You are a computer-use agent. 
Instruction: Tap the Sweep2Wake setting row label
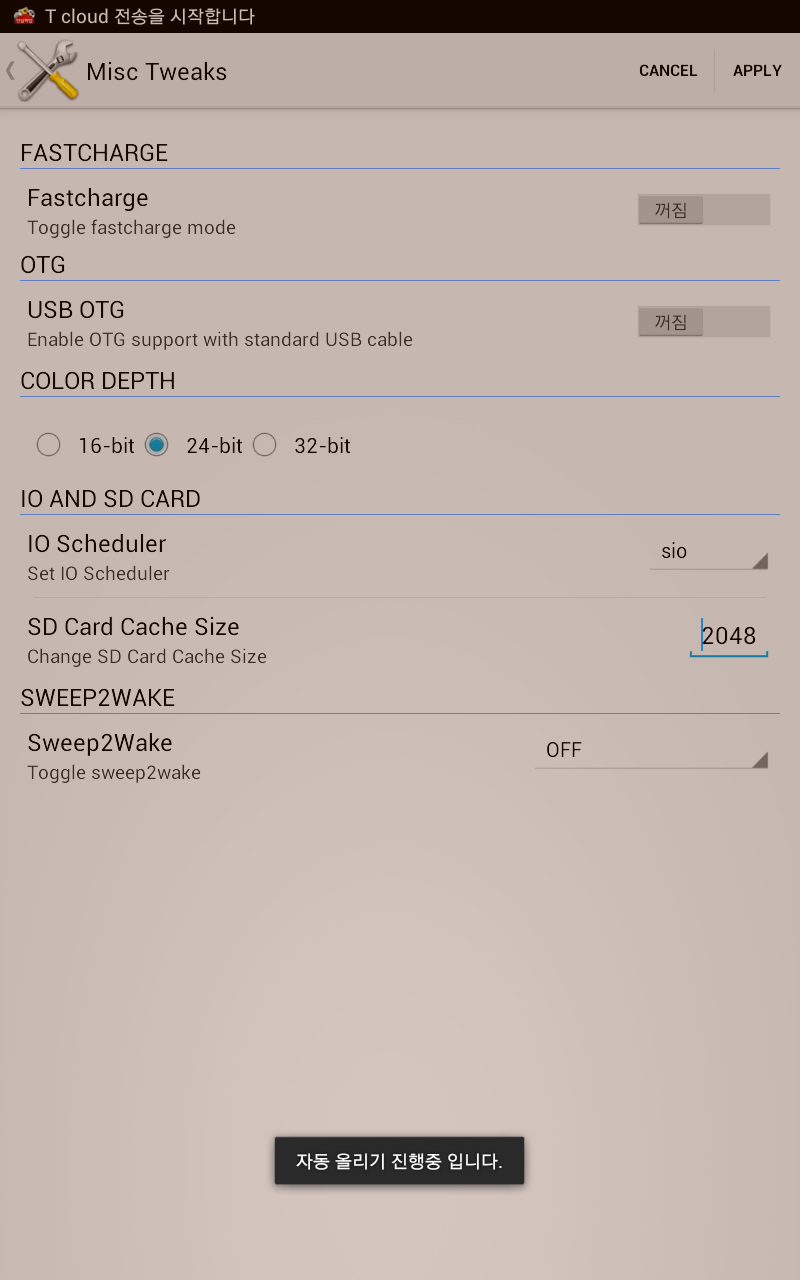pyautogui.click(x=100, y=743)
